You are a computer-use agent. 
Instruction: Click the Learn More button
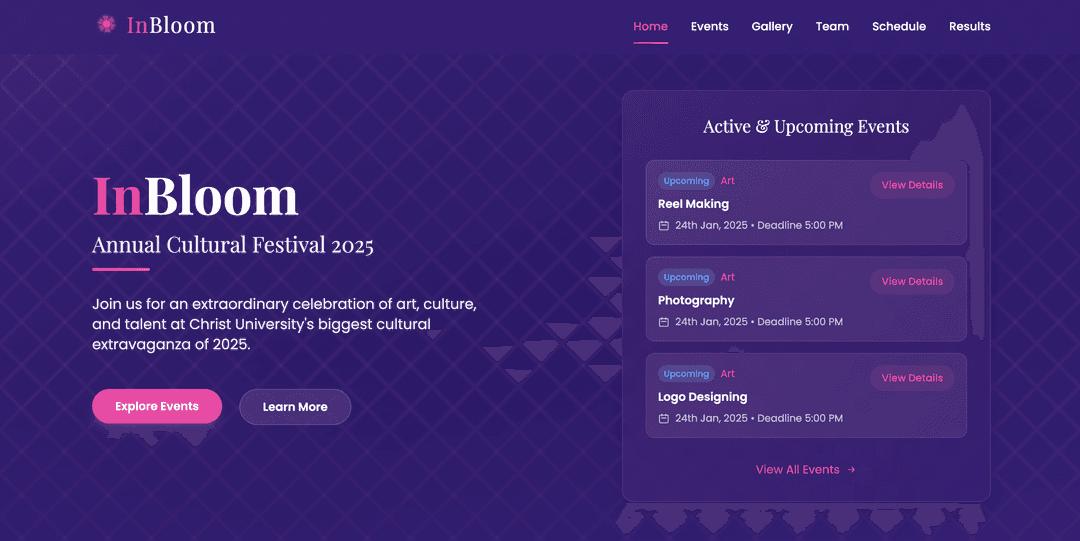295,407
